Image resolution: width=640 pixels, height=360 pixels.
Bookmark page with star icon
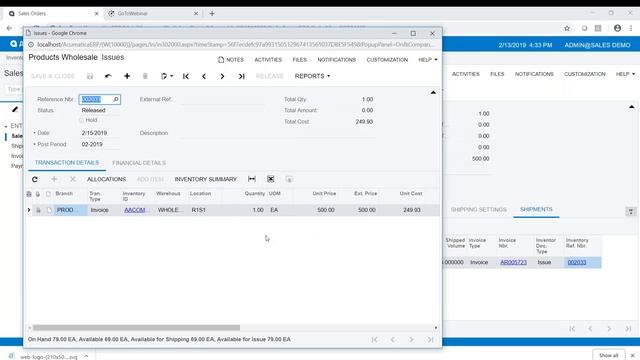coord(567,28)
